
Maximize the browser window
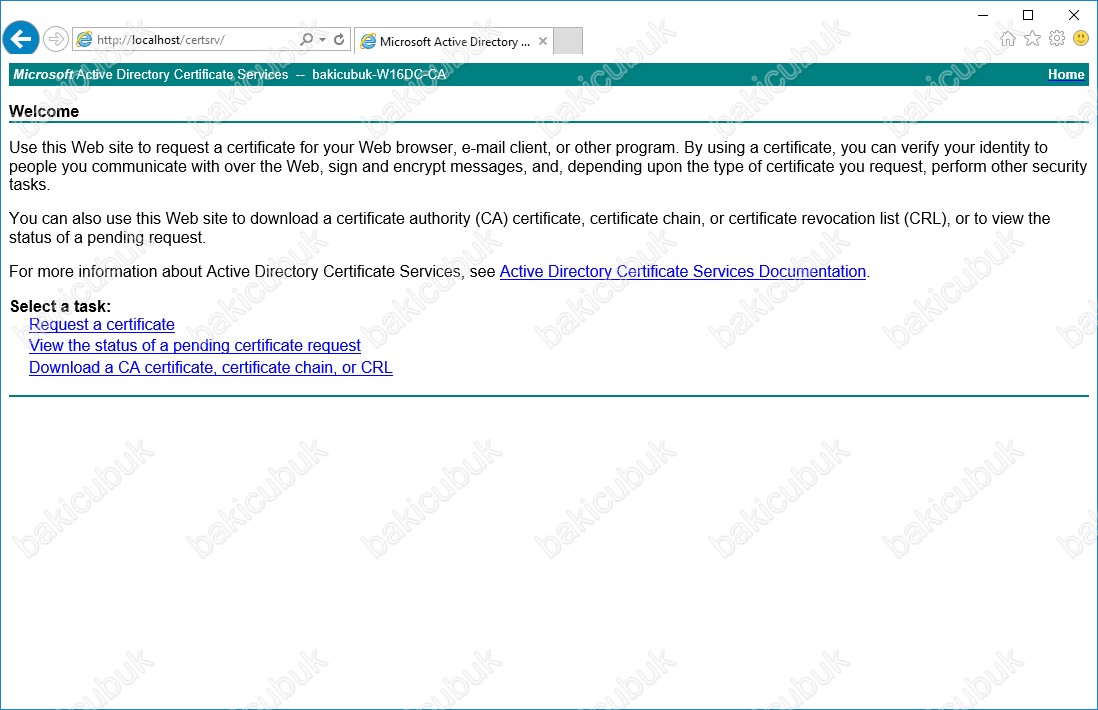point(1028,15)
